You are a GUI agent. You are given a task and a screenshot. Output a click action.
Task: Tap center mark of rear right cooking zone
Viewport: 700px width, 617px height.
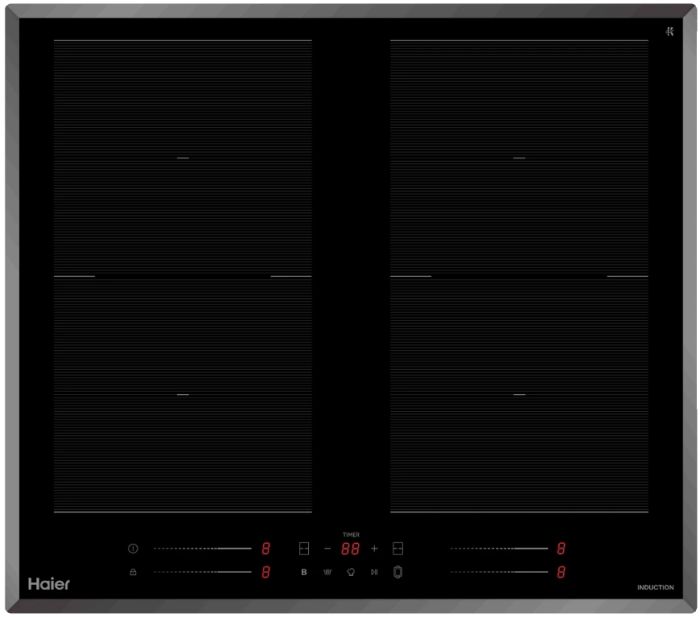[519, 158]
